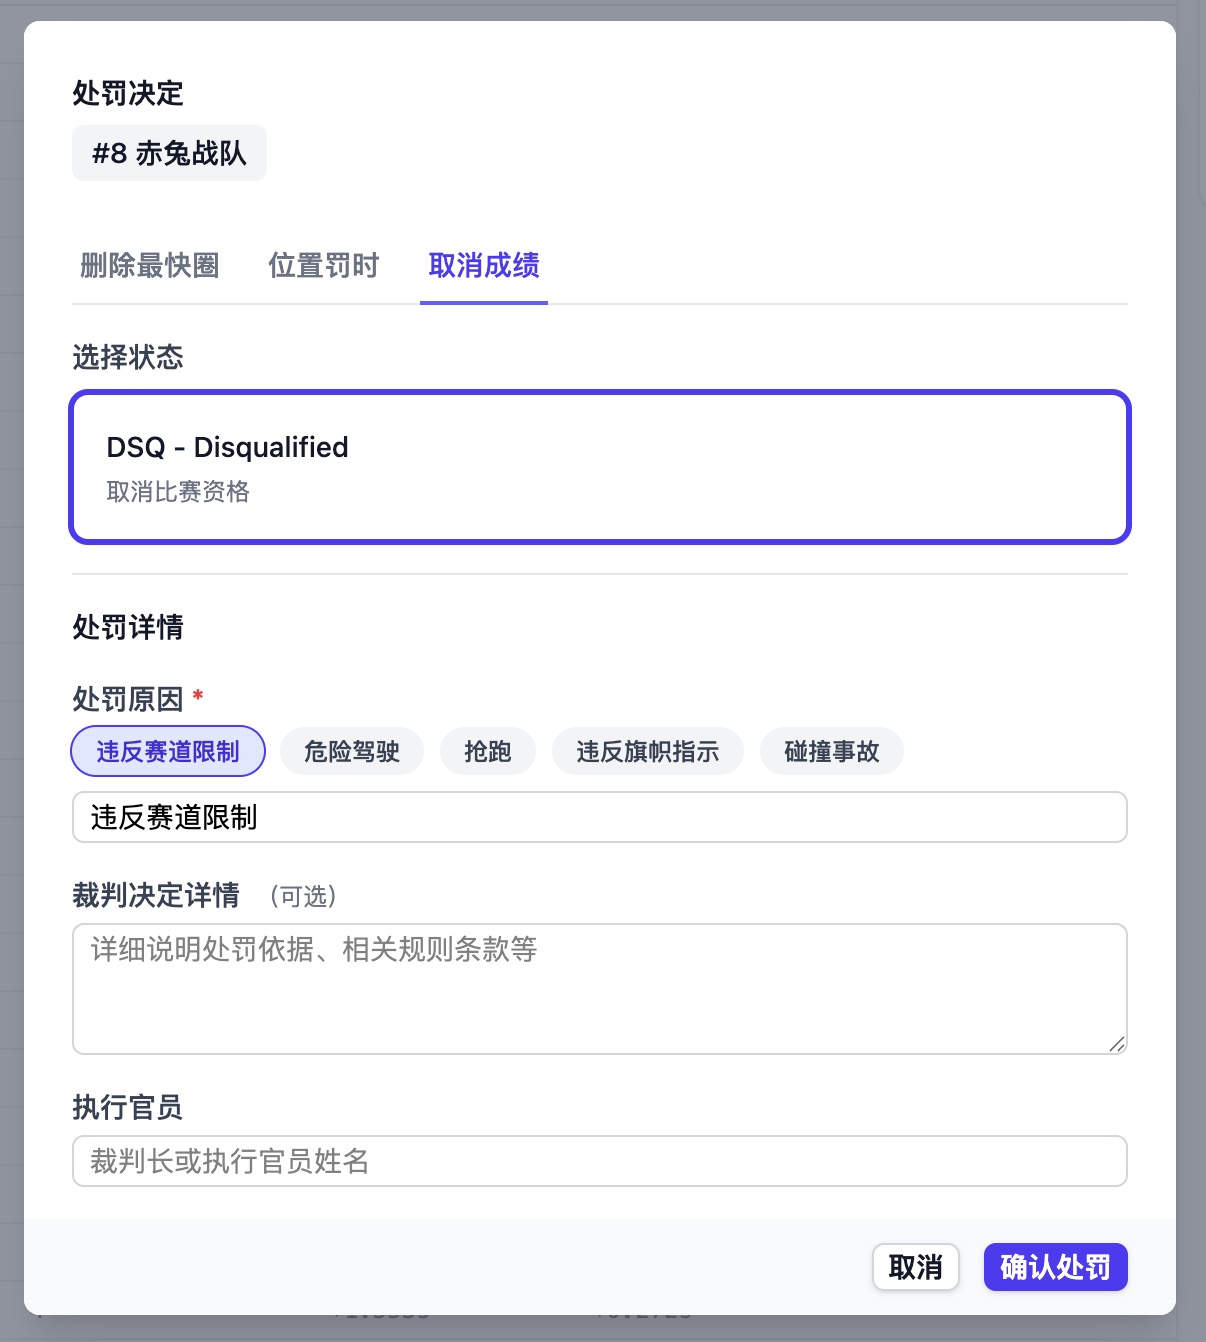
Task: Open the 取消成绩 tab
Action: click(483, 266)
